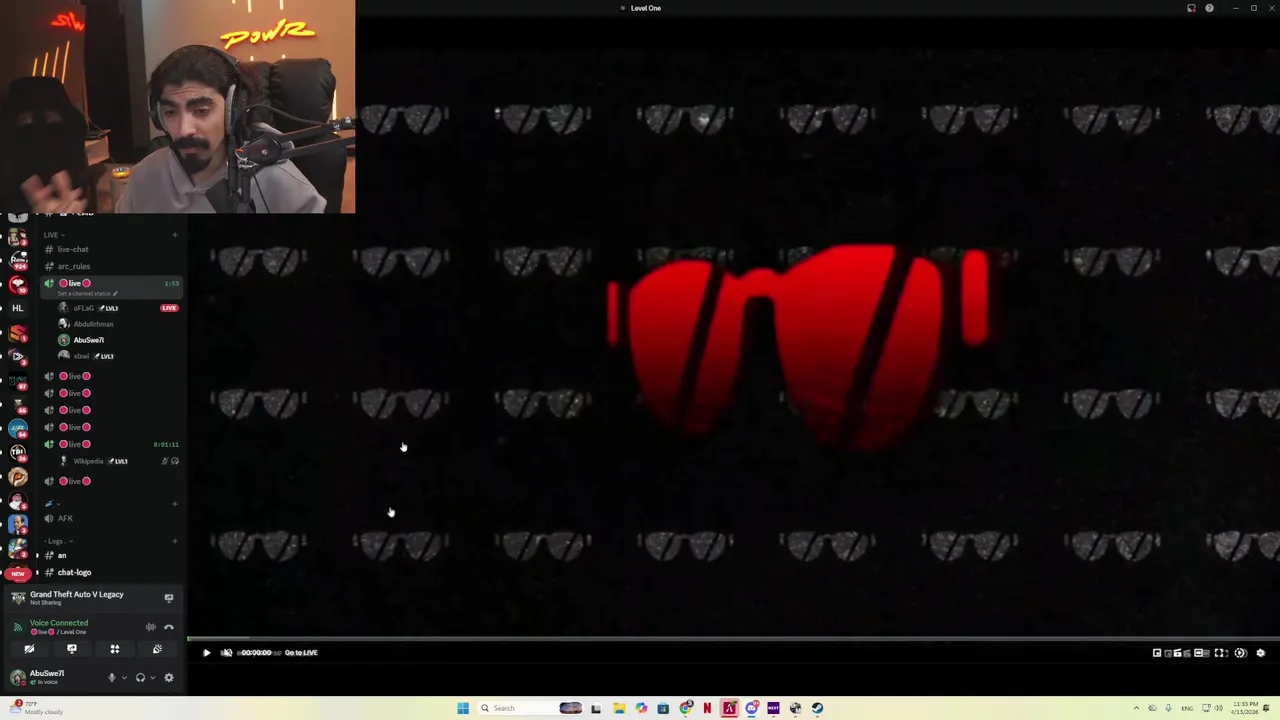Disconnect from voice with the hang-up icon
Screen dimensions: 1280x720
pos(168,627)
